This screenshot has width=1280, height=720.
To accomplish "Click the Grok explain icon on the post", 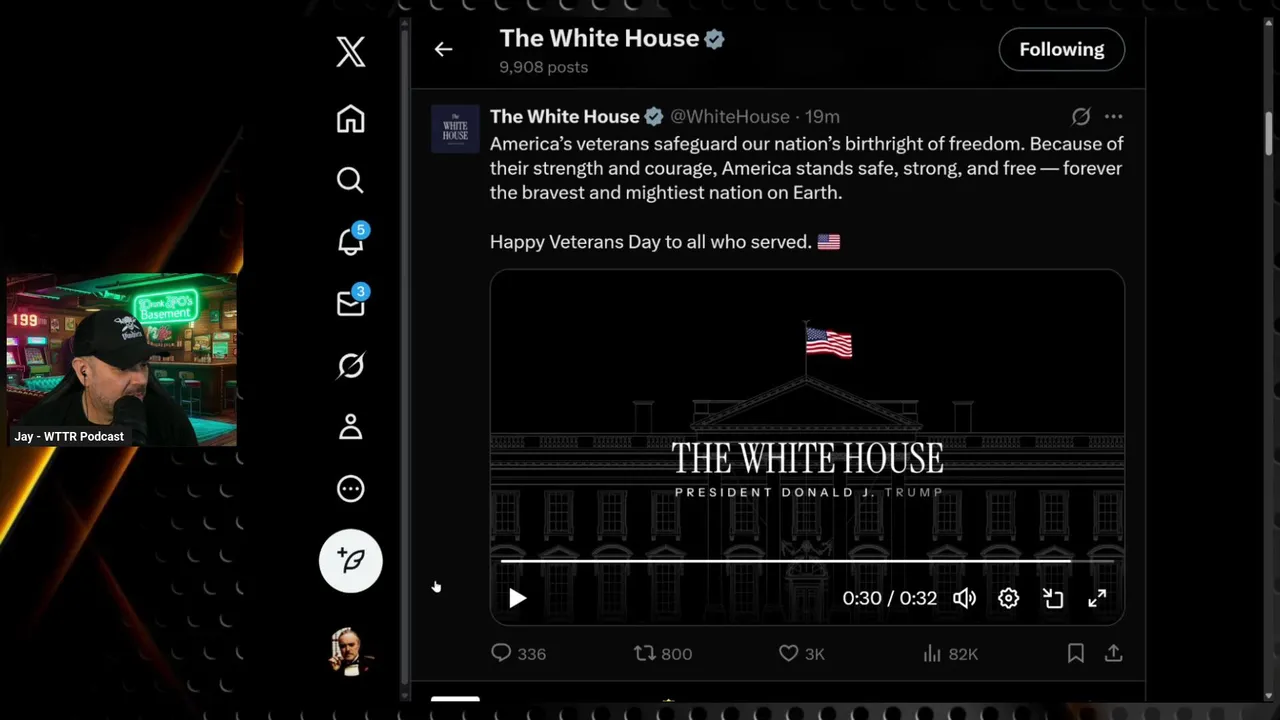I will tap(1081, 117).
